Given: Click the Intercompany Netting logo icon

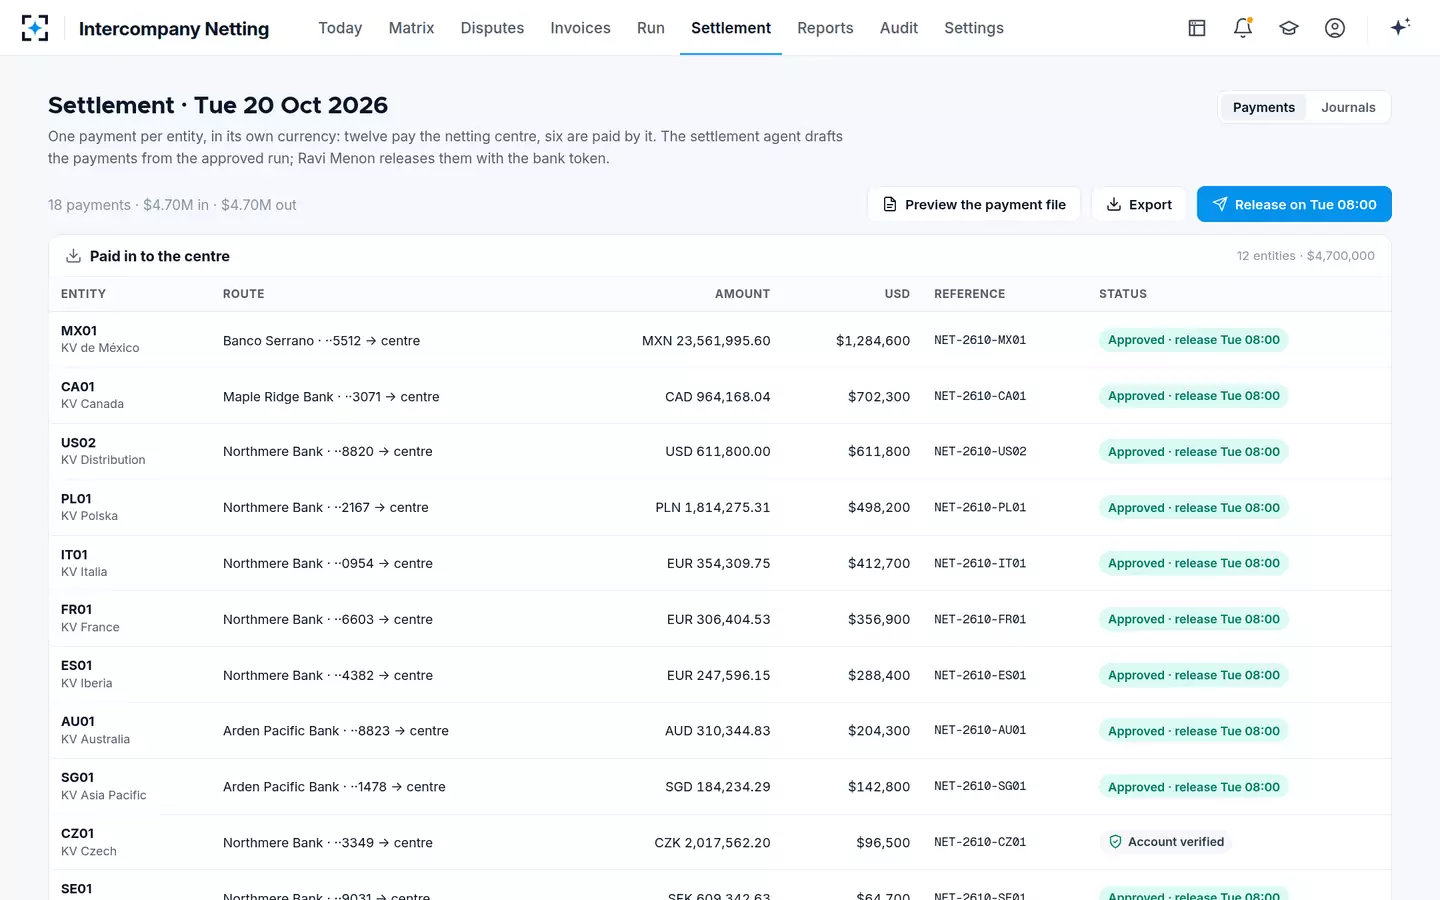Looking at the screenshot, I should pyautogui.click(x=35, y=28).
